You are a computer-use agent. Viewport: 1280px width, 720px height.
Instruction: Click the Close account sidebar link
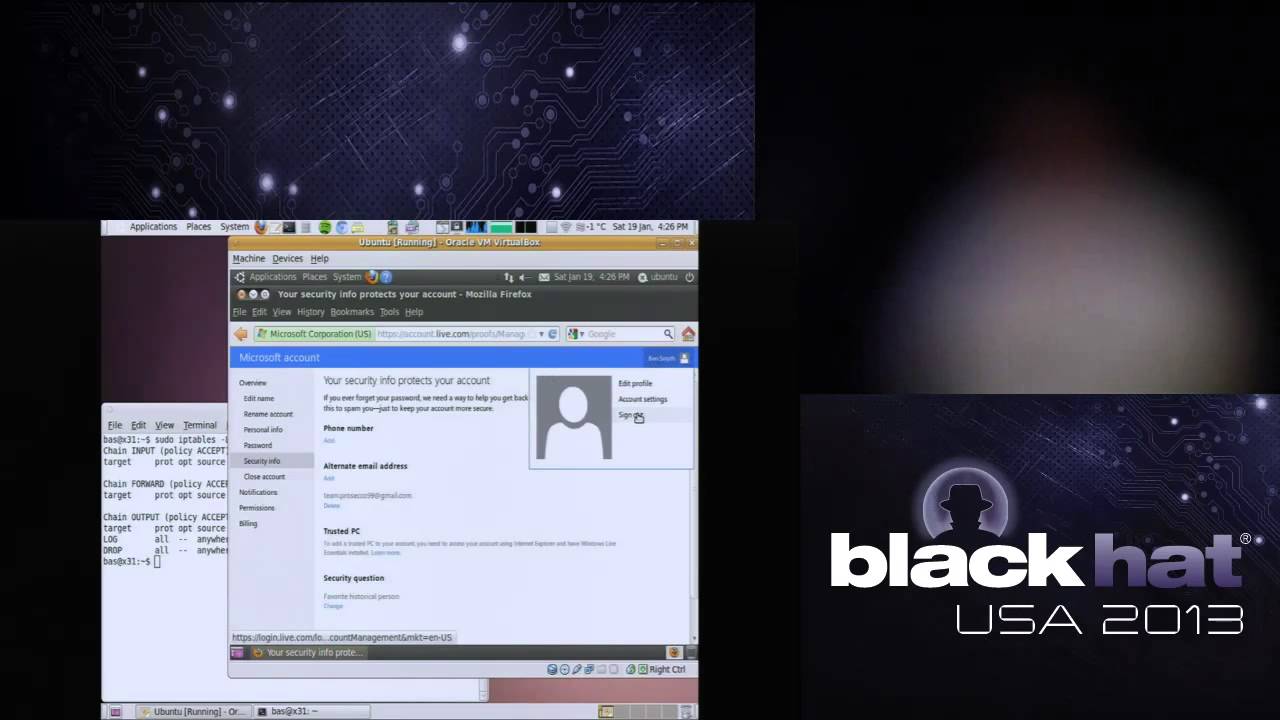coord(264,477)
